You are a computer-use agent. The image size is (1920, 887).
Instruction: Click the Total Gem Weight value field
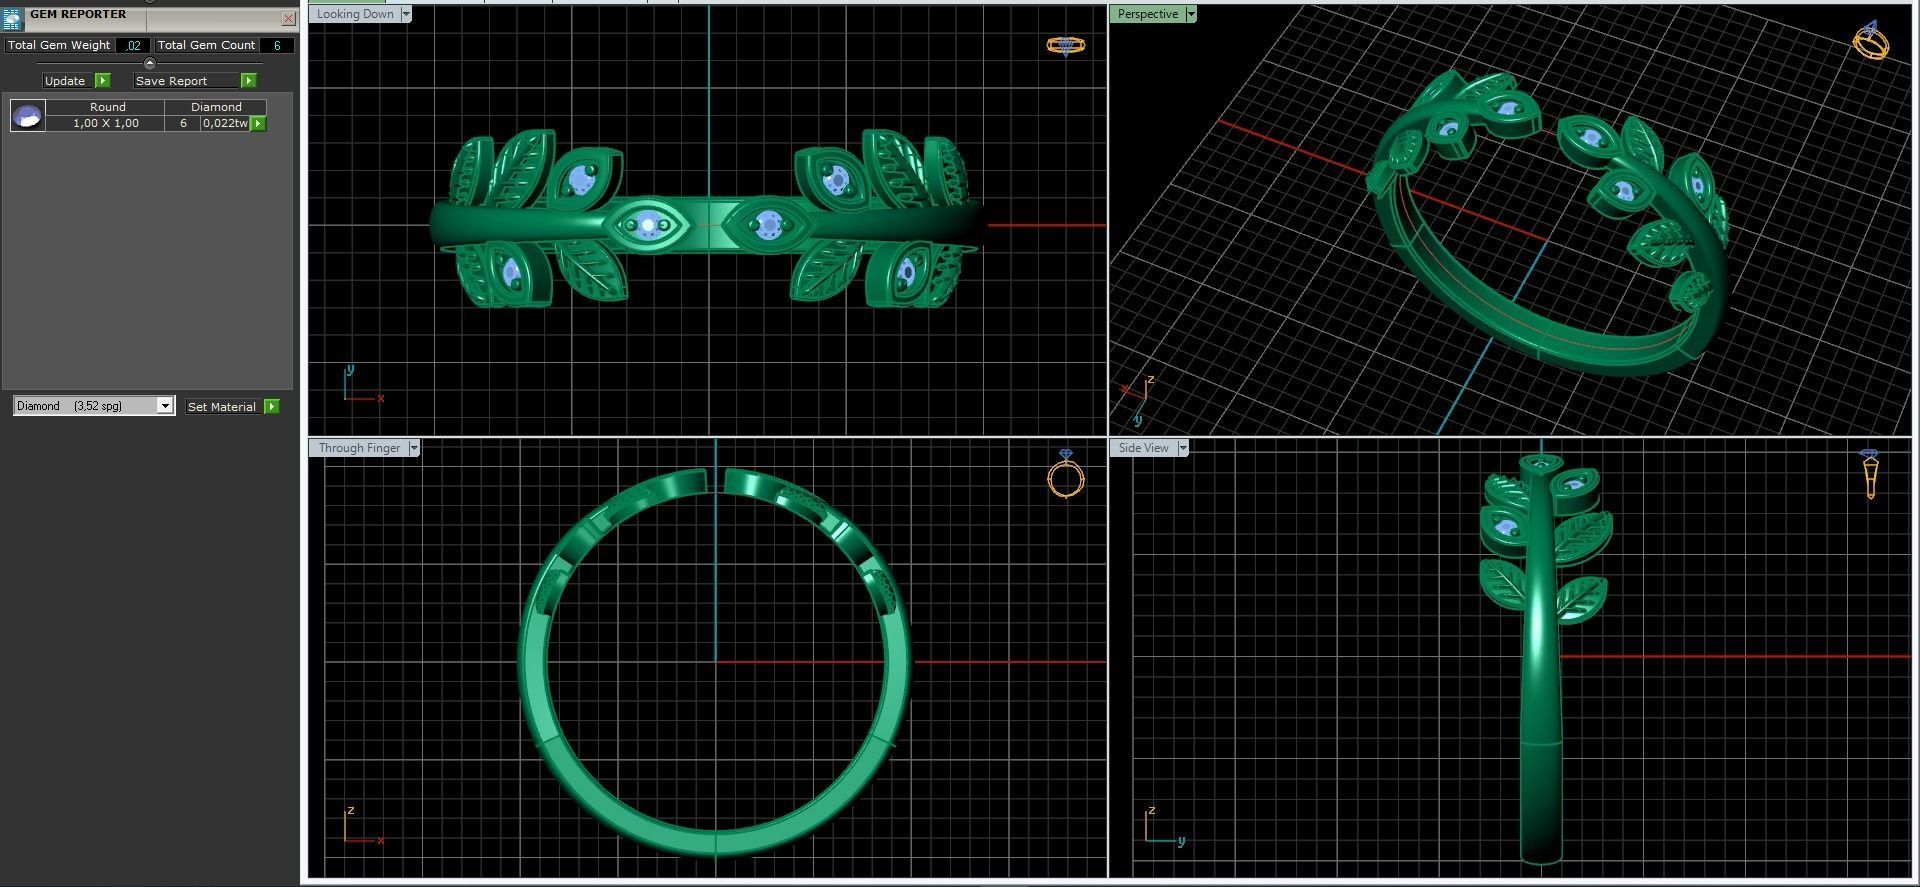coord(133,45)
